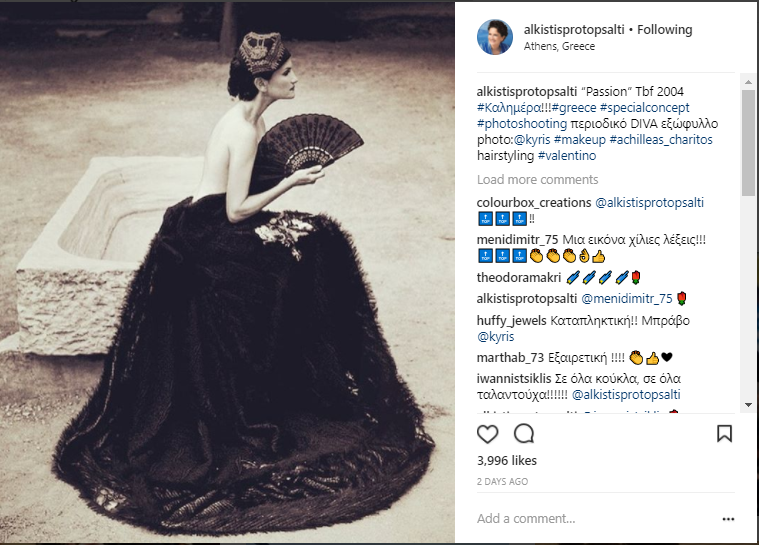This screenshot has height=545, width=759.
Task: Expand Load more comments
Action: 537,180
